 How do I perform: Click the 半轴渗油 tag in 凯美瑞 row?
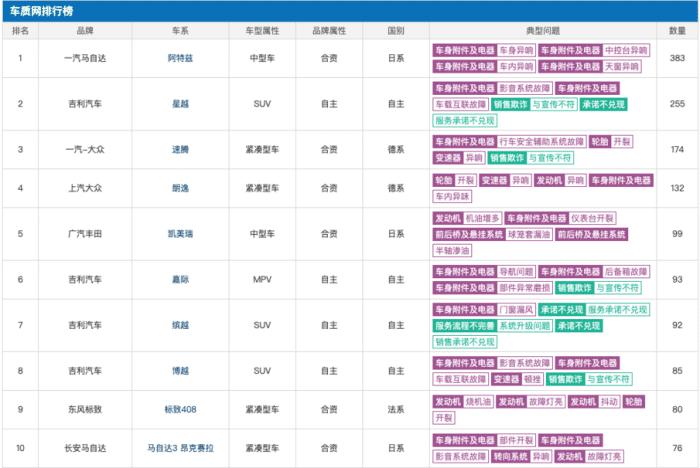coord(452,251)
